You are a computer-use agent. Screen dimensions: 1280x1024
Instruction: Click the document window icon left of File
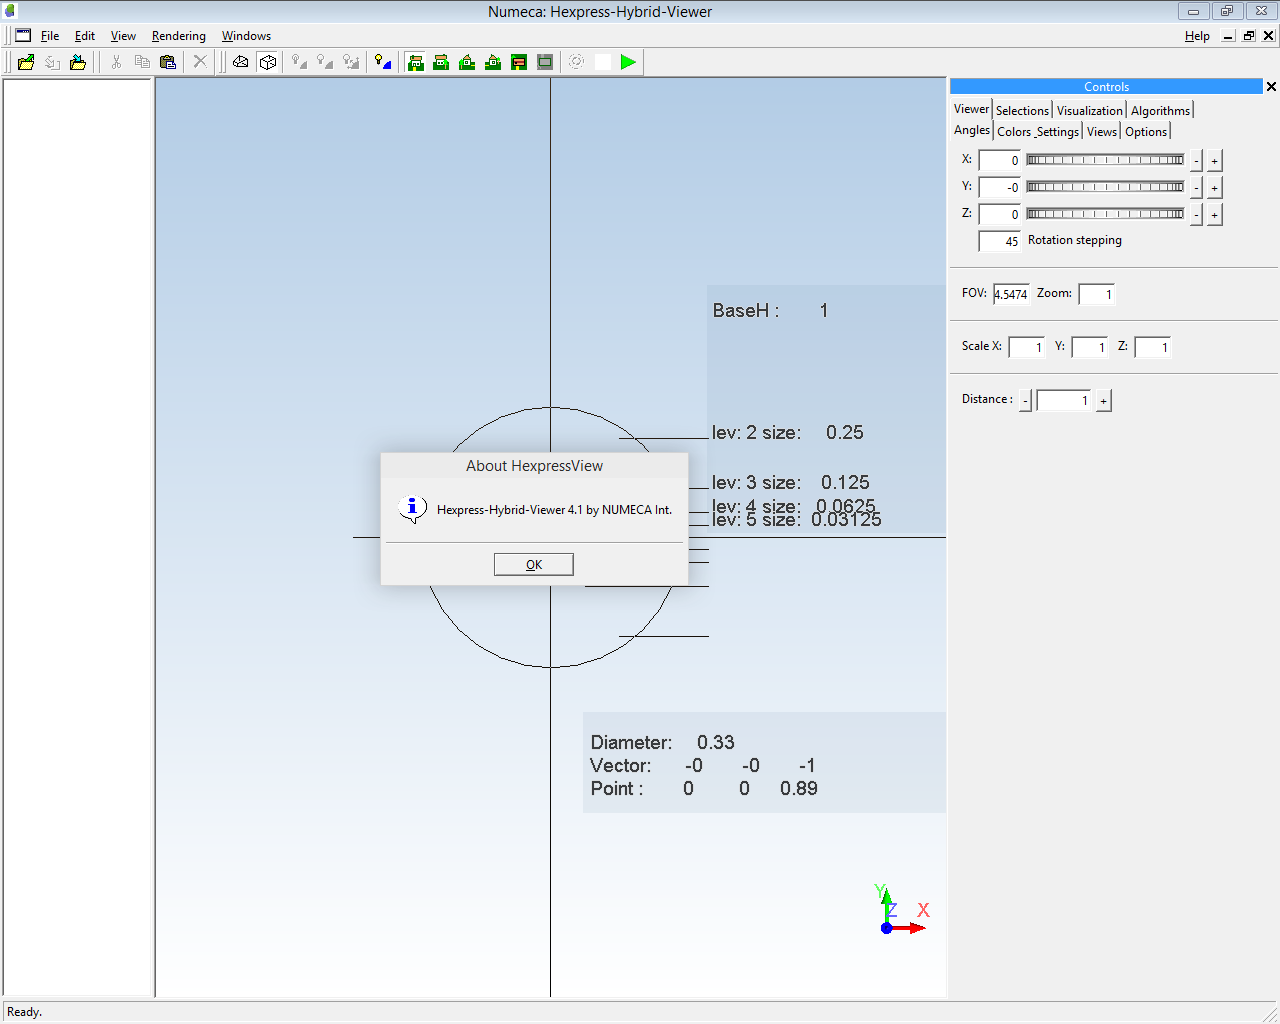23,35
